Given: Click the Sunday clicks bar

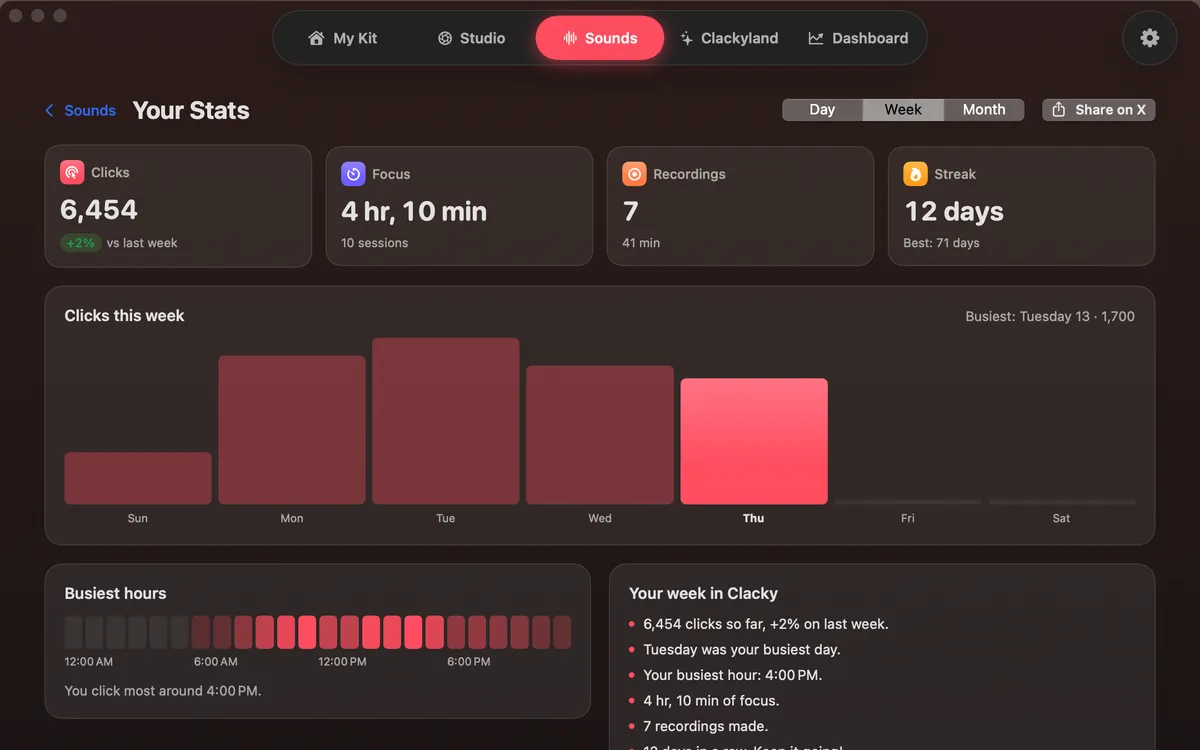Looking at the screenshot, I should click(138, 478).
